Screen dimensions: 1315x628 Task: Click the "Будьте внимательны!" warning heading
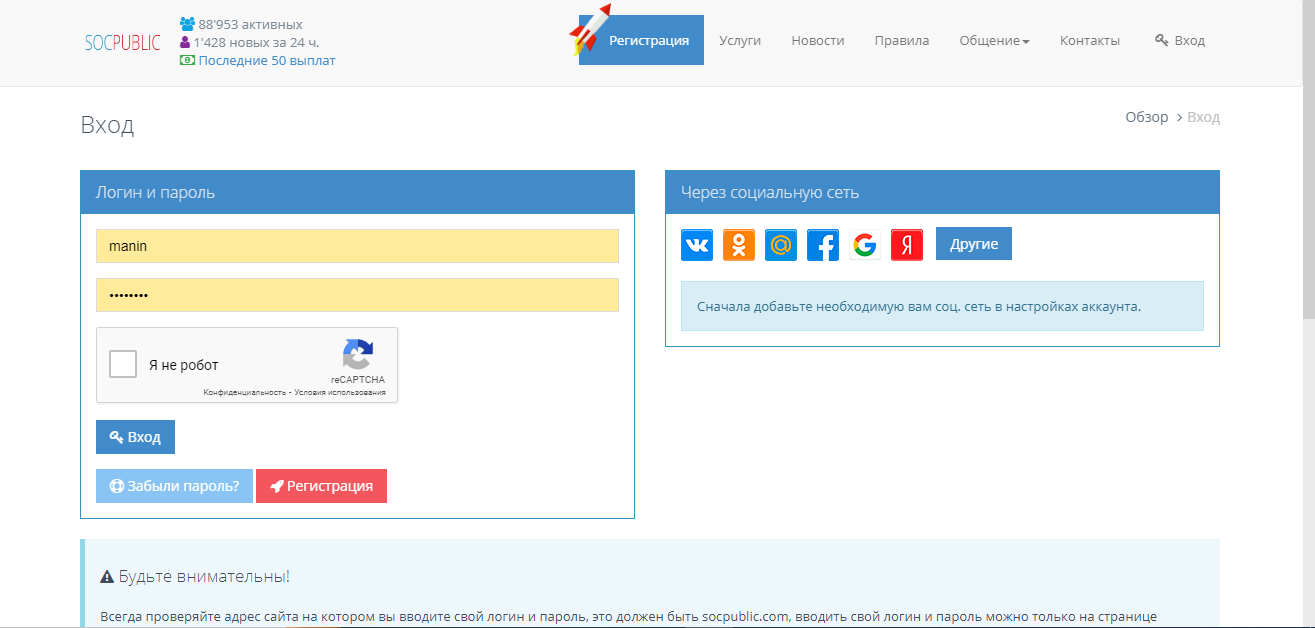coord(204,577)
